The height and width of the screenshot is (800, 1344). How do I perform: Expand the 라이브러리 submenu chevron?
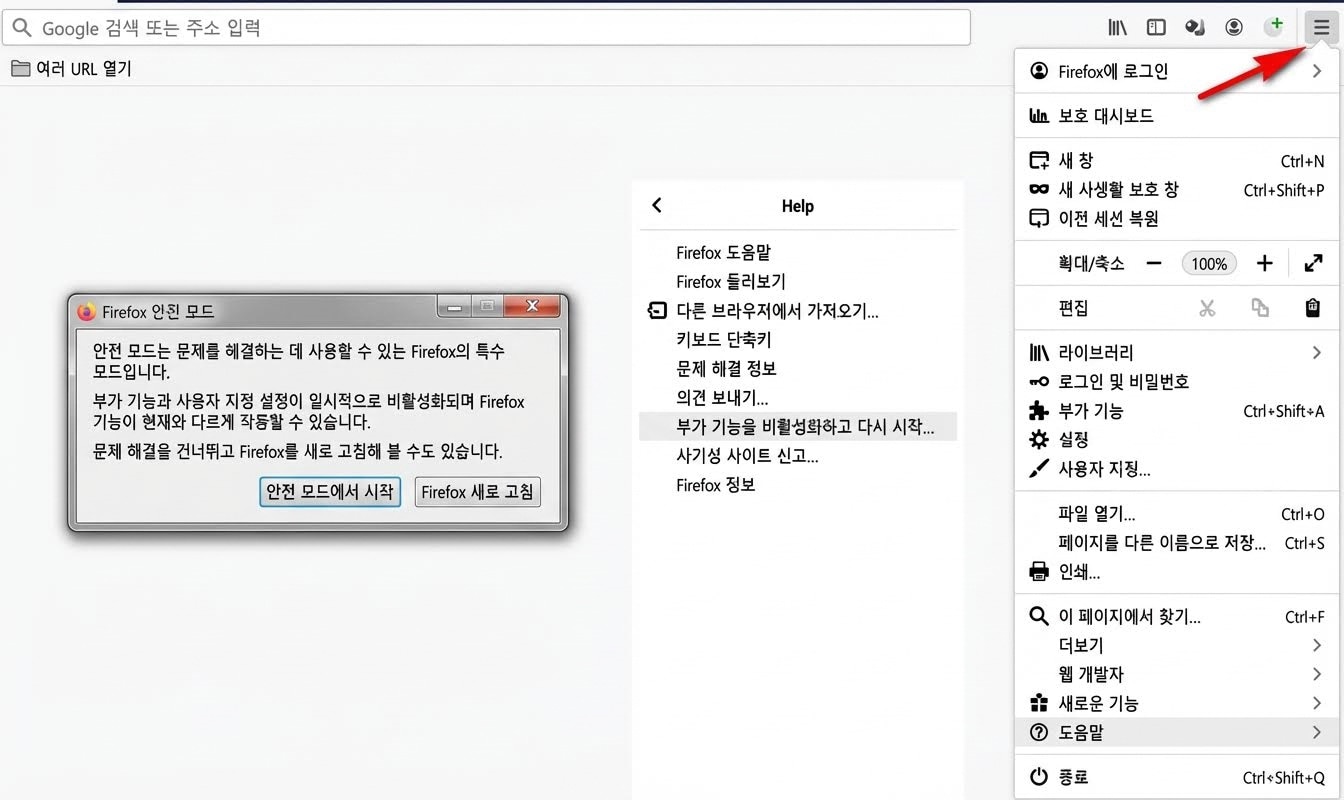coord(1316,352)
